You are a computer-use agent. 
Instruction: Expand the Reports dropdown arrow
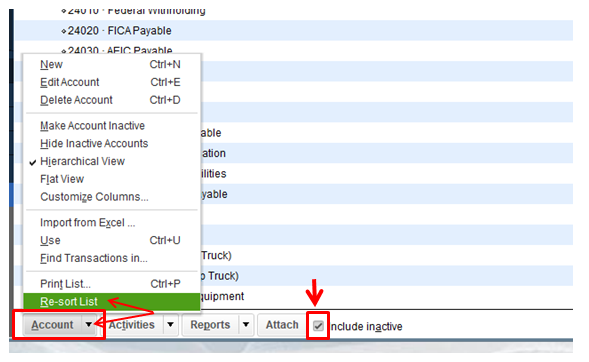point(246,325)
